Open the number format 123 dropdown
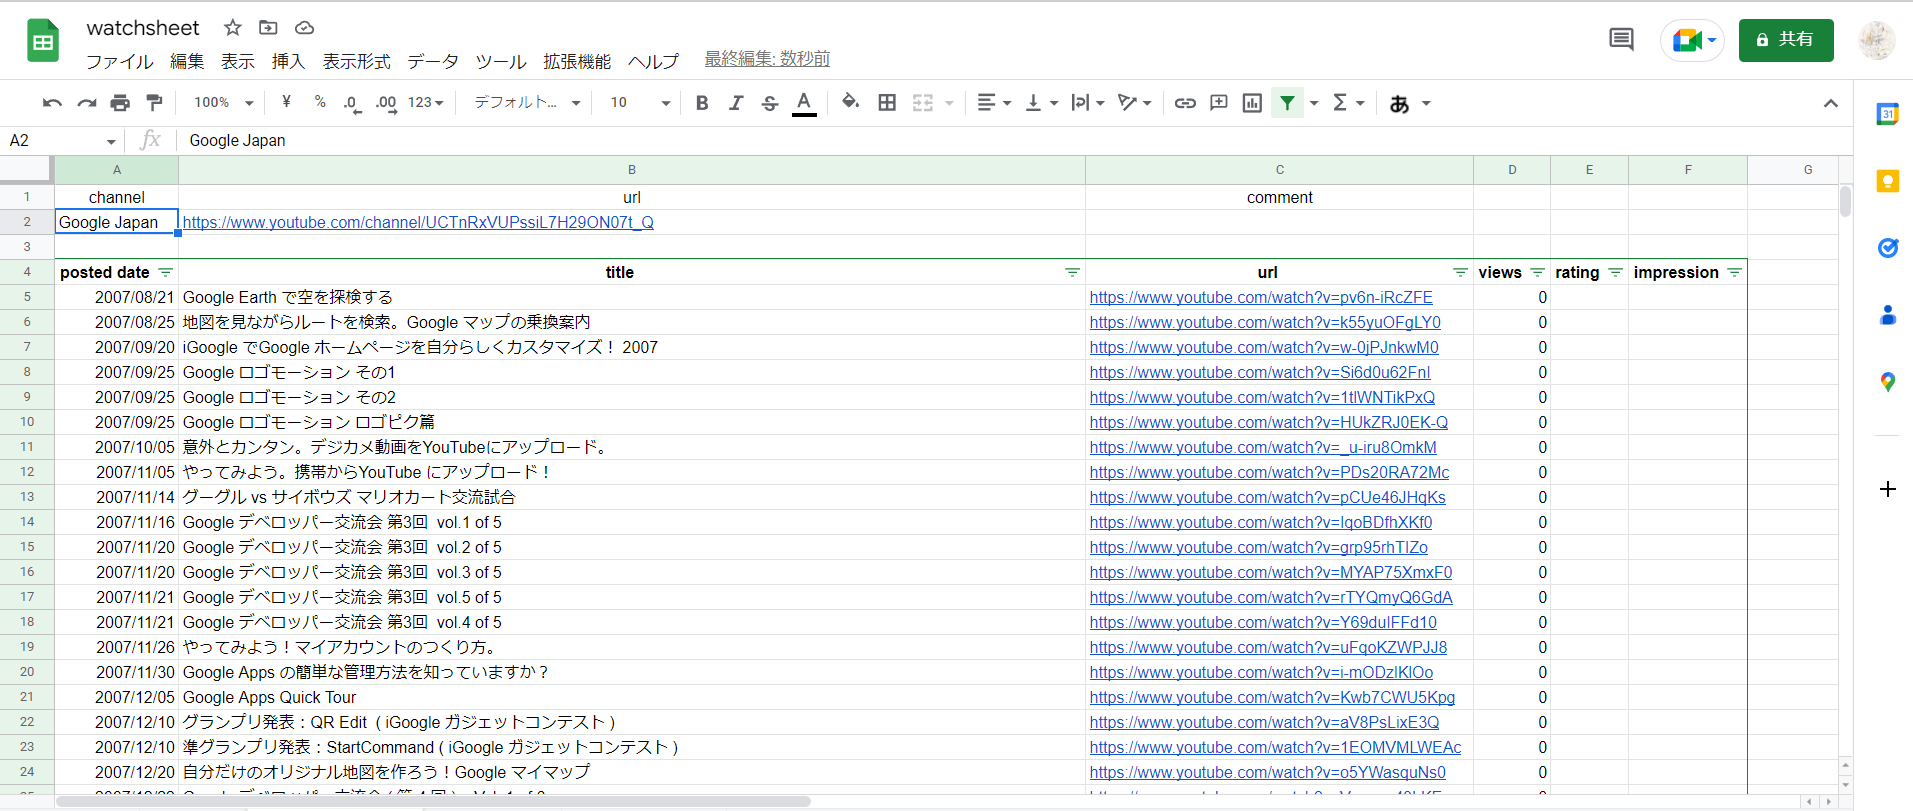 click(x=425, y=103)
